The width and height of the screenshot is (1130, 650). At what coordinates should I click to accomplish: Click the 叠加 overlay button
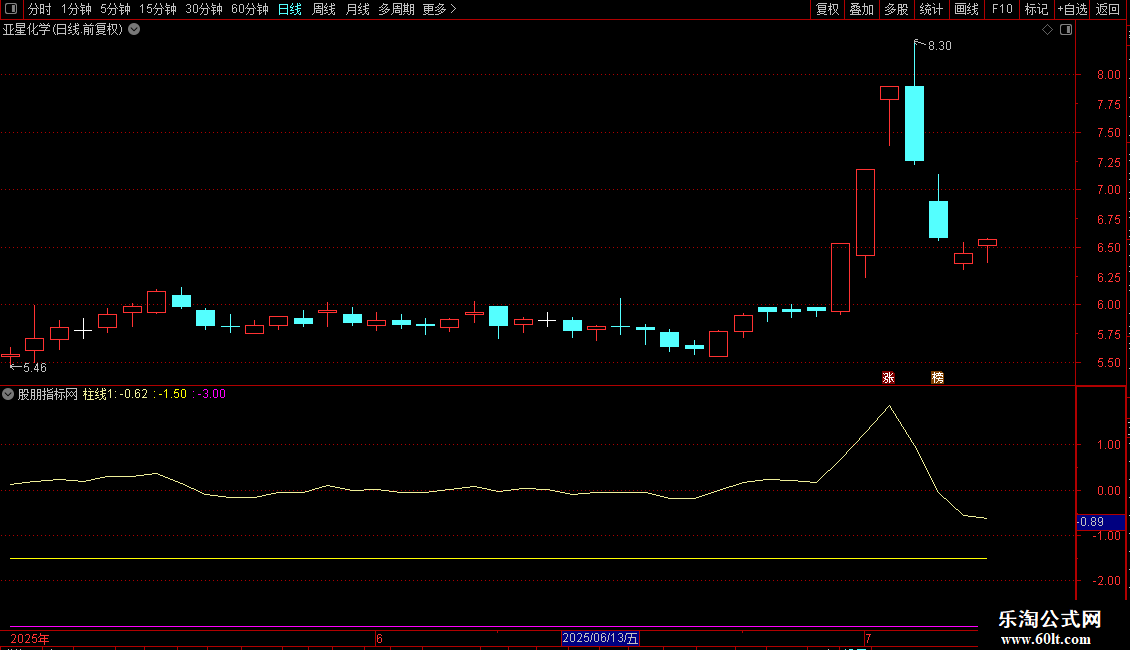(861, 9)
